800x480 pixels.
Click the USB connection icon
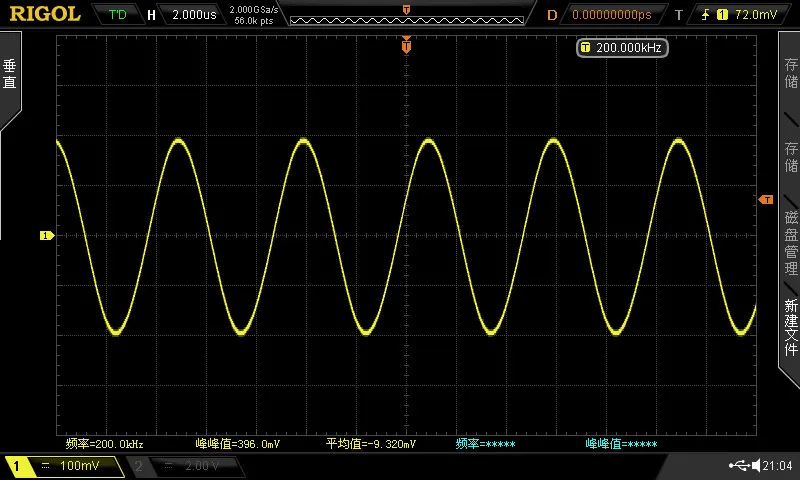[739, 465]
